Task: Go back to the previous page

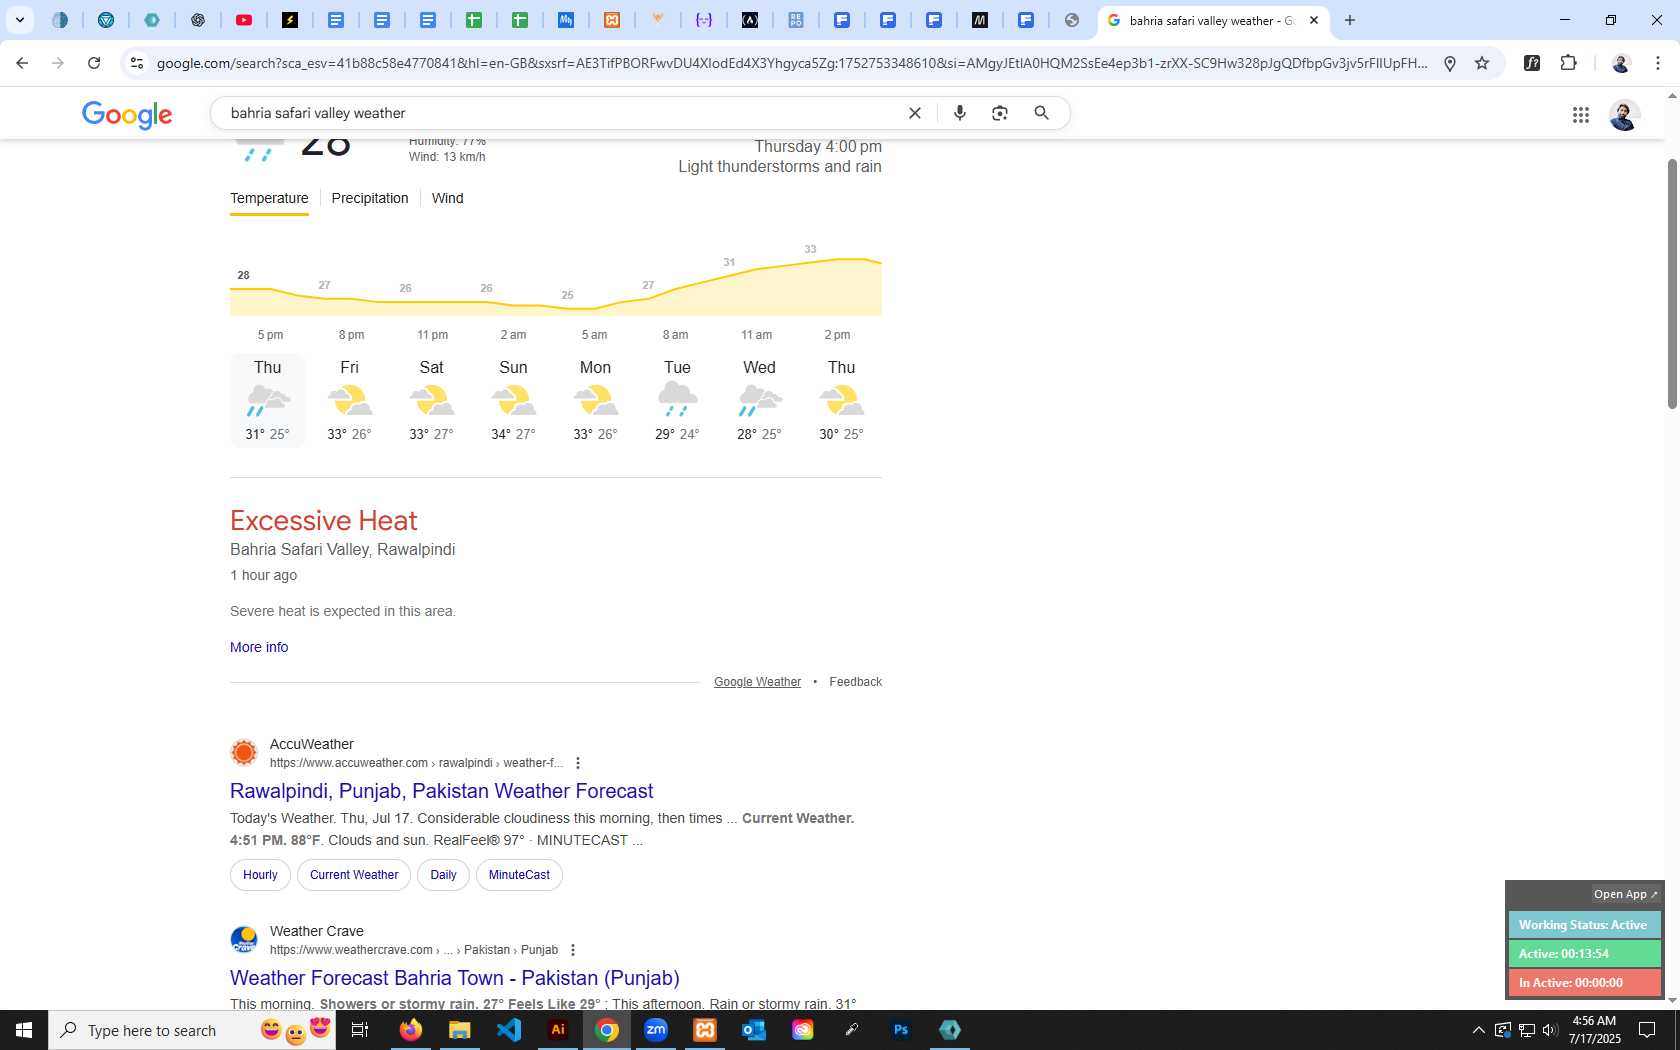Action: (22, 63)
